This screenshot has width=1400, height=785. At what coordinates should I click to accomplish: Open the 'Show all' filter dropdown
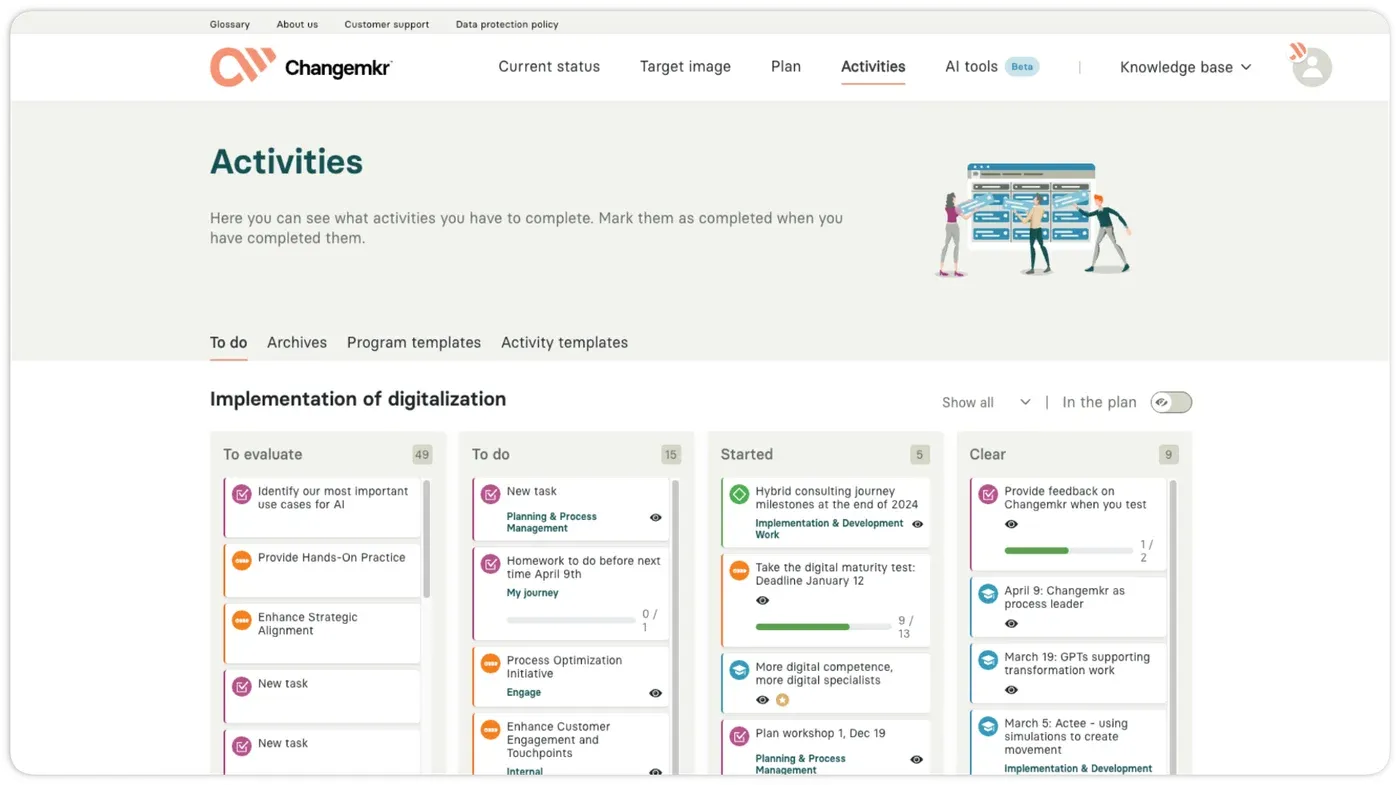pos(986,402)
